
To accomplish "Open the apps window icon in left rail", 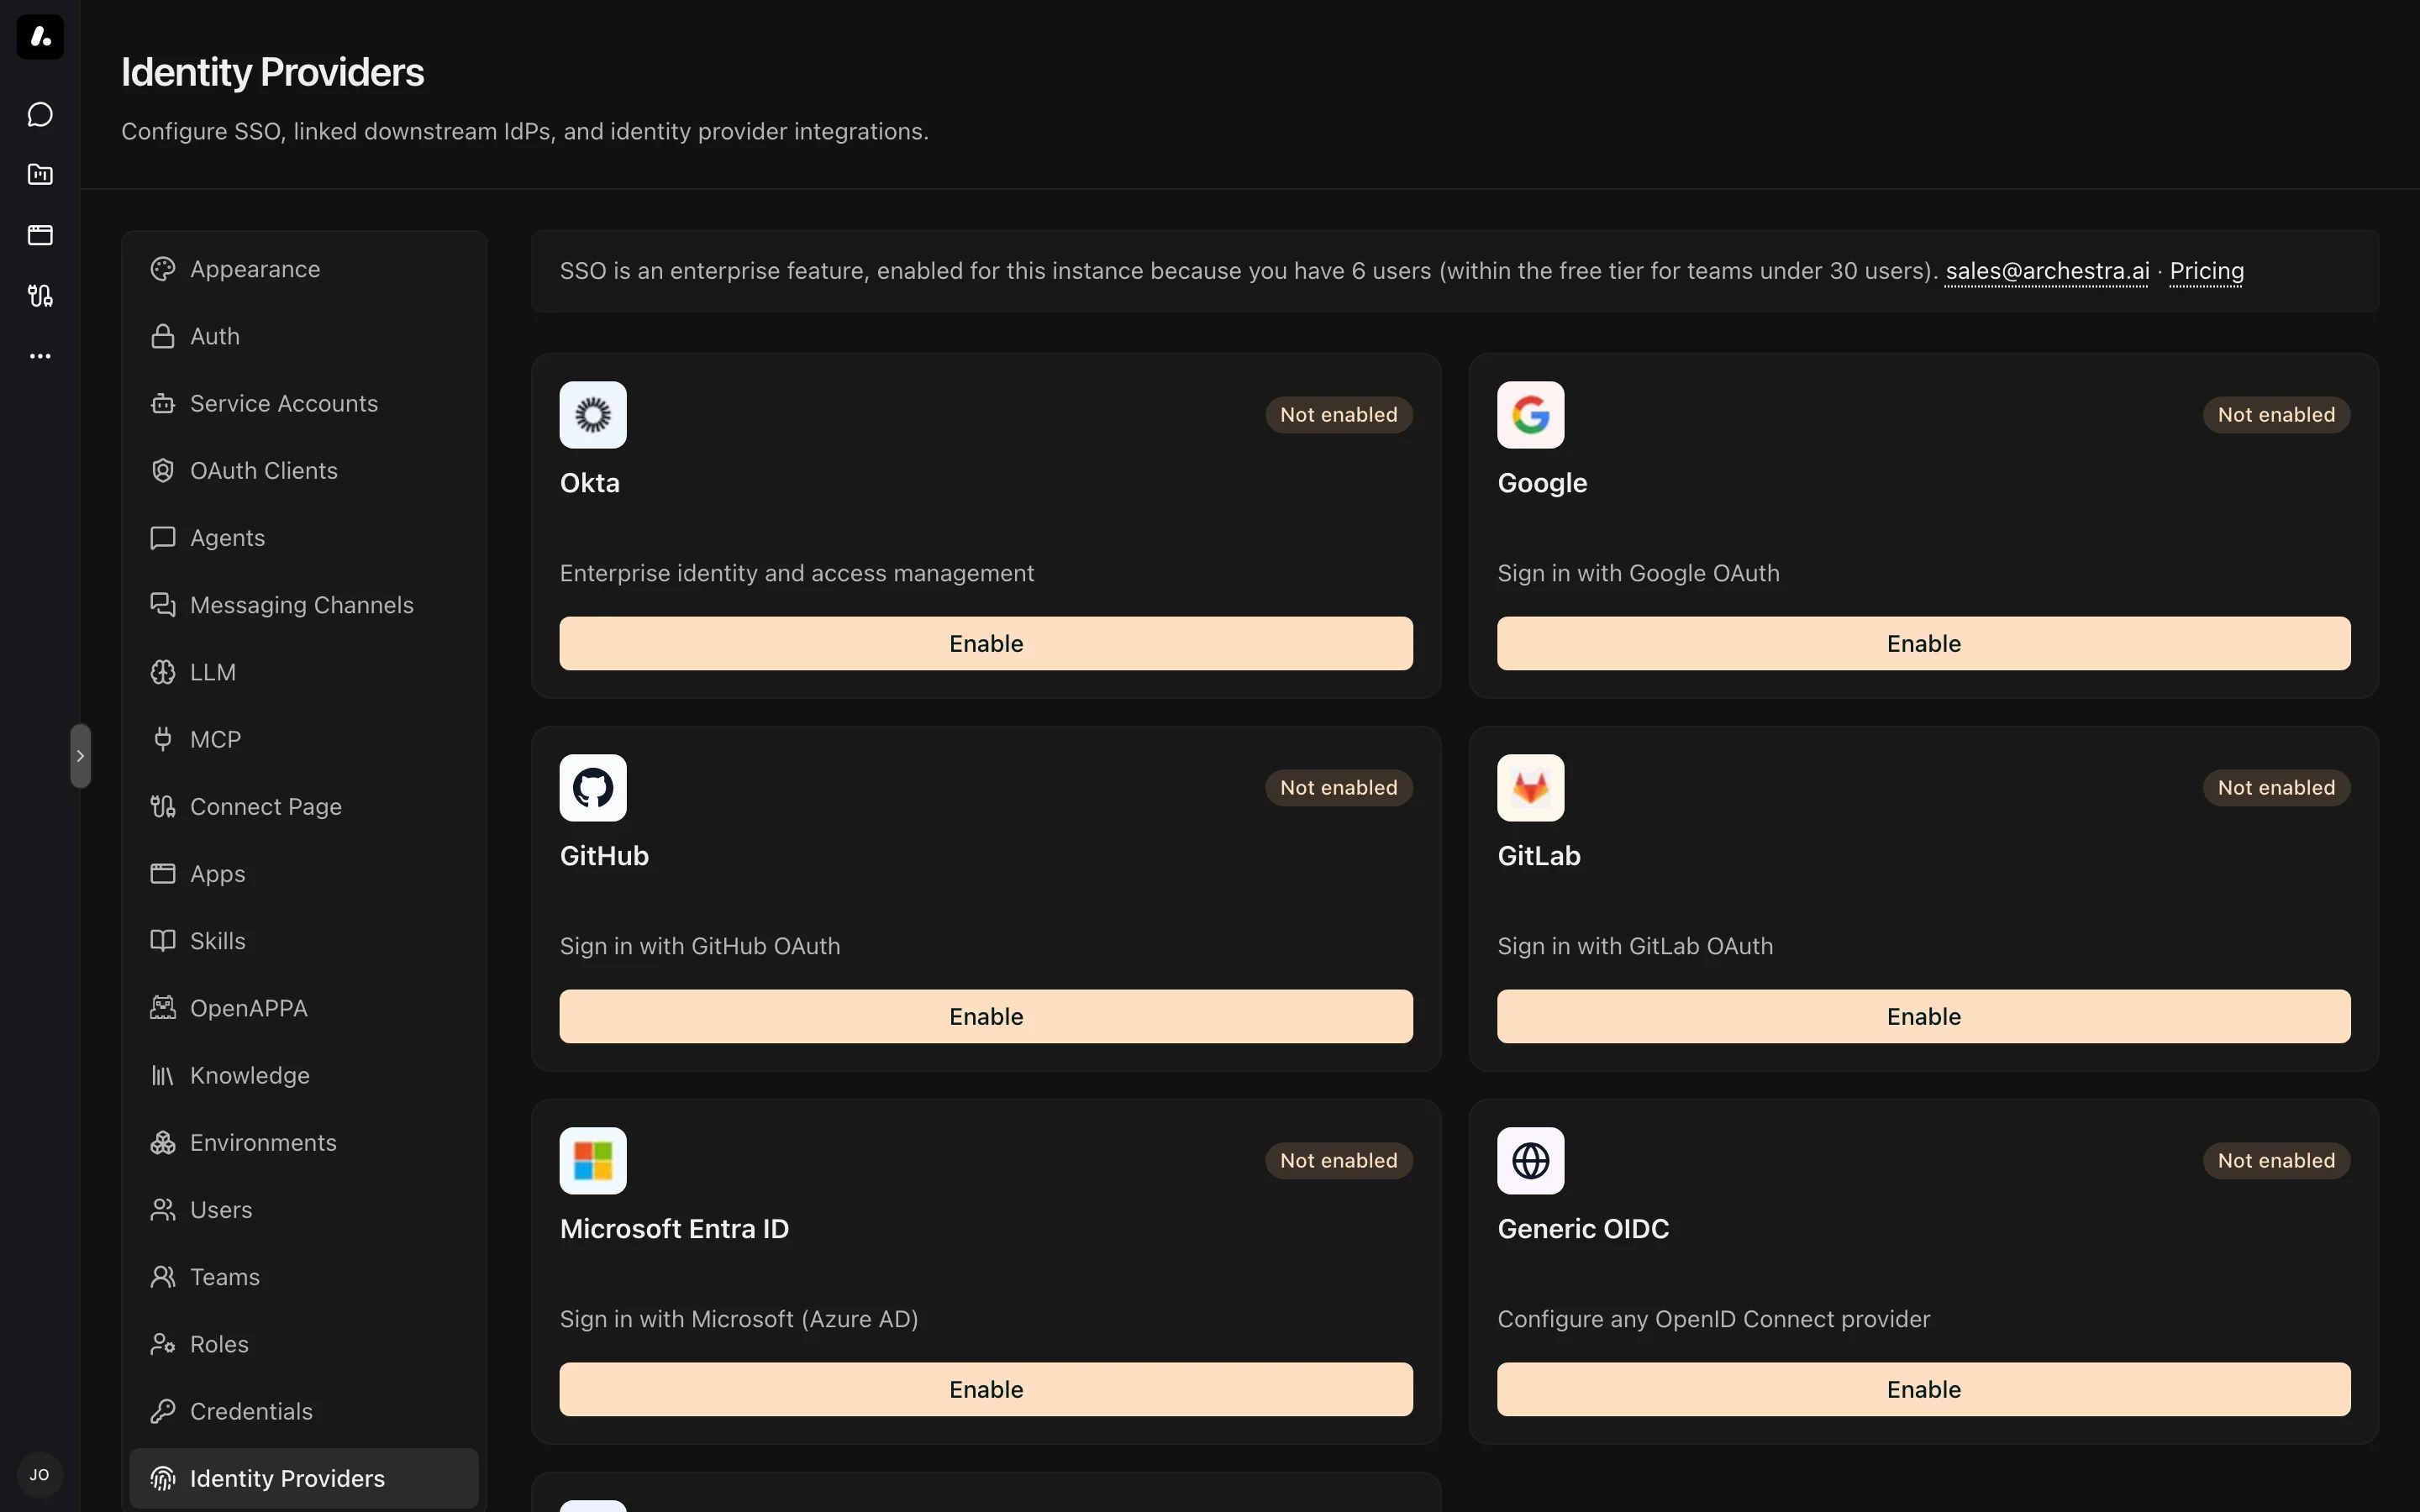I will click(x=40, y=235).
